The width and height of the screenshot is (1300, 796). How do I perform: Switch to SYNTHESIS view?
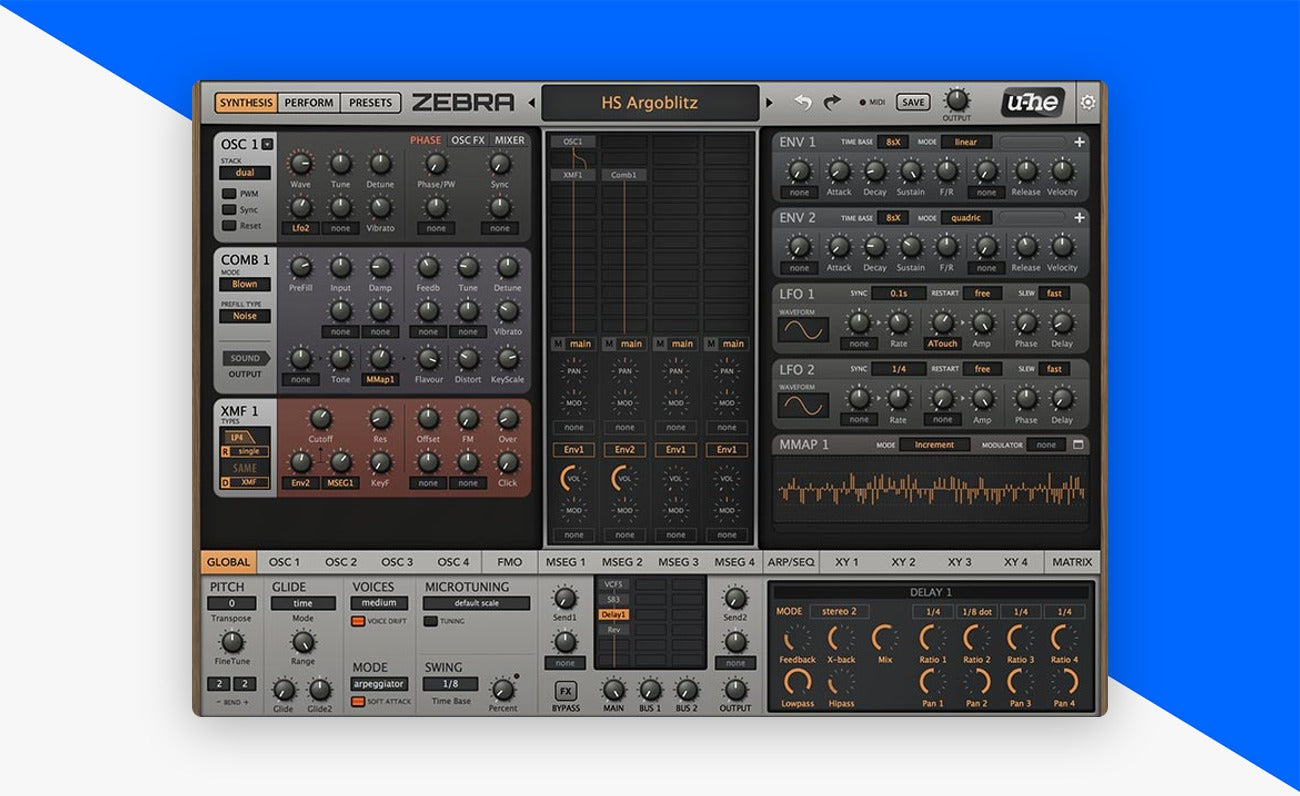(246, 102)
